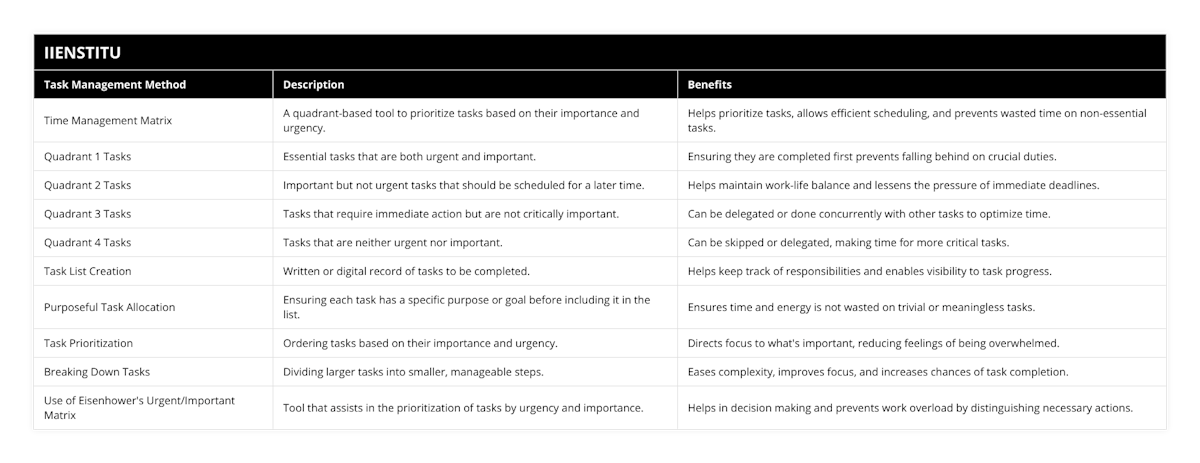1200x463 pixels.
Task: Click the Task Management Method column header
Action: point(115,85)
